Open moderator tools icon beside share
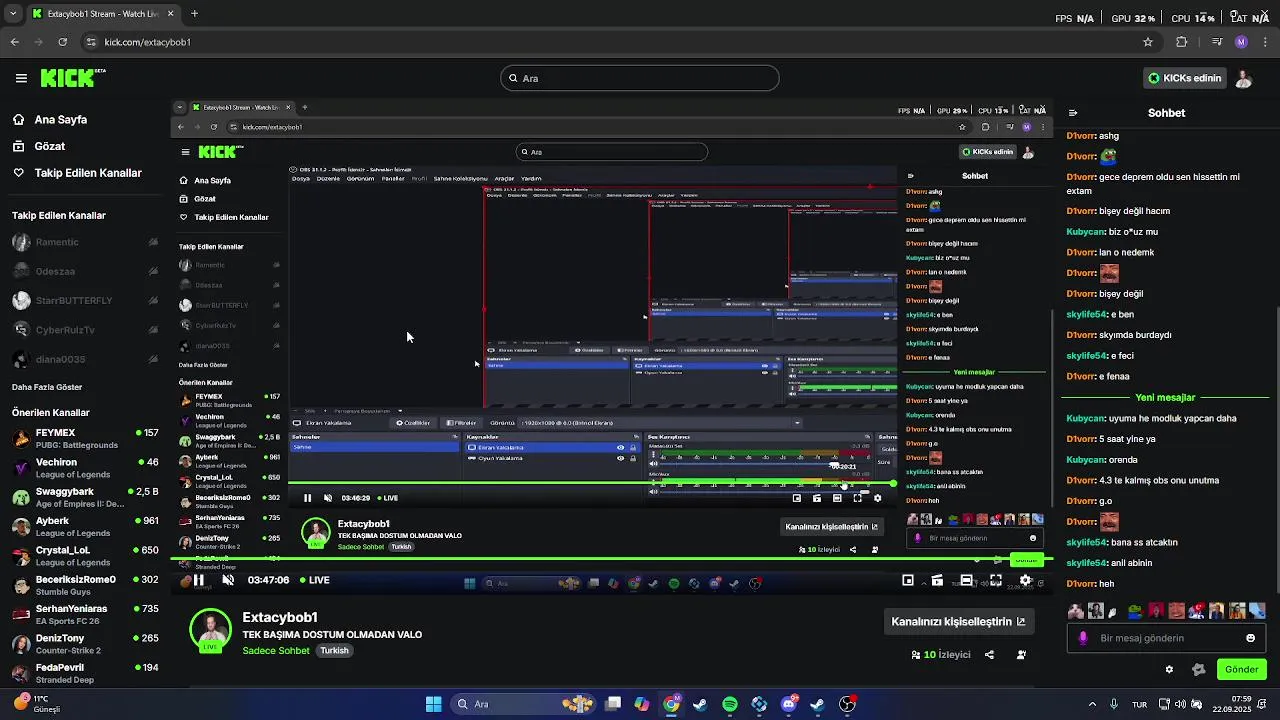The height and width of the screenshot is (720, 1280). [1021, 655]
